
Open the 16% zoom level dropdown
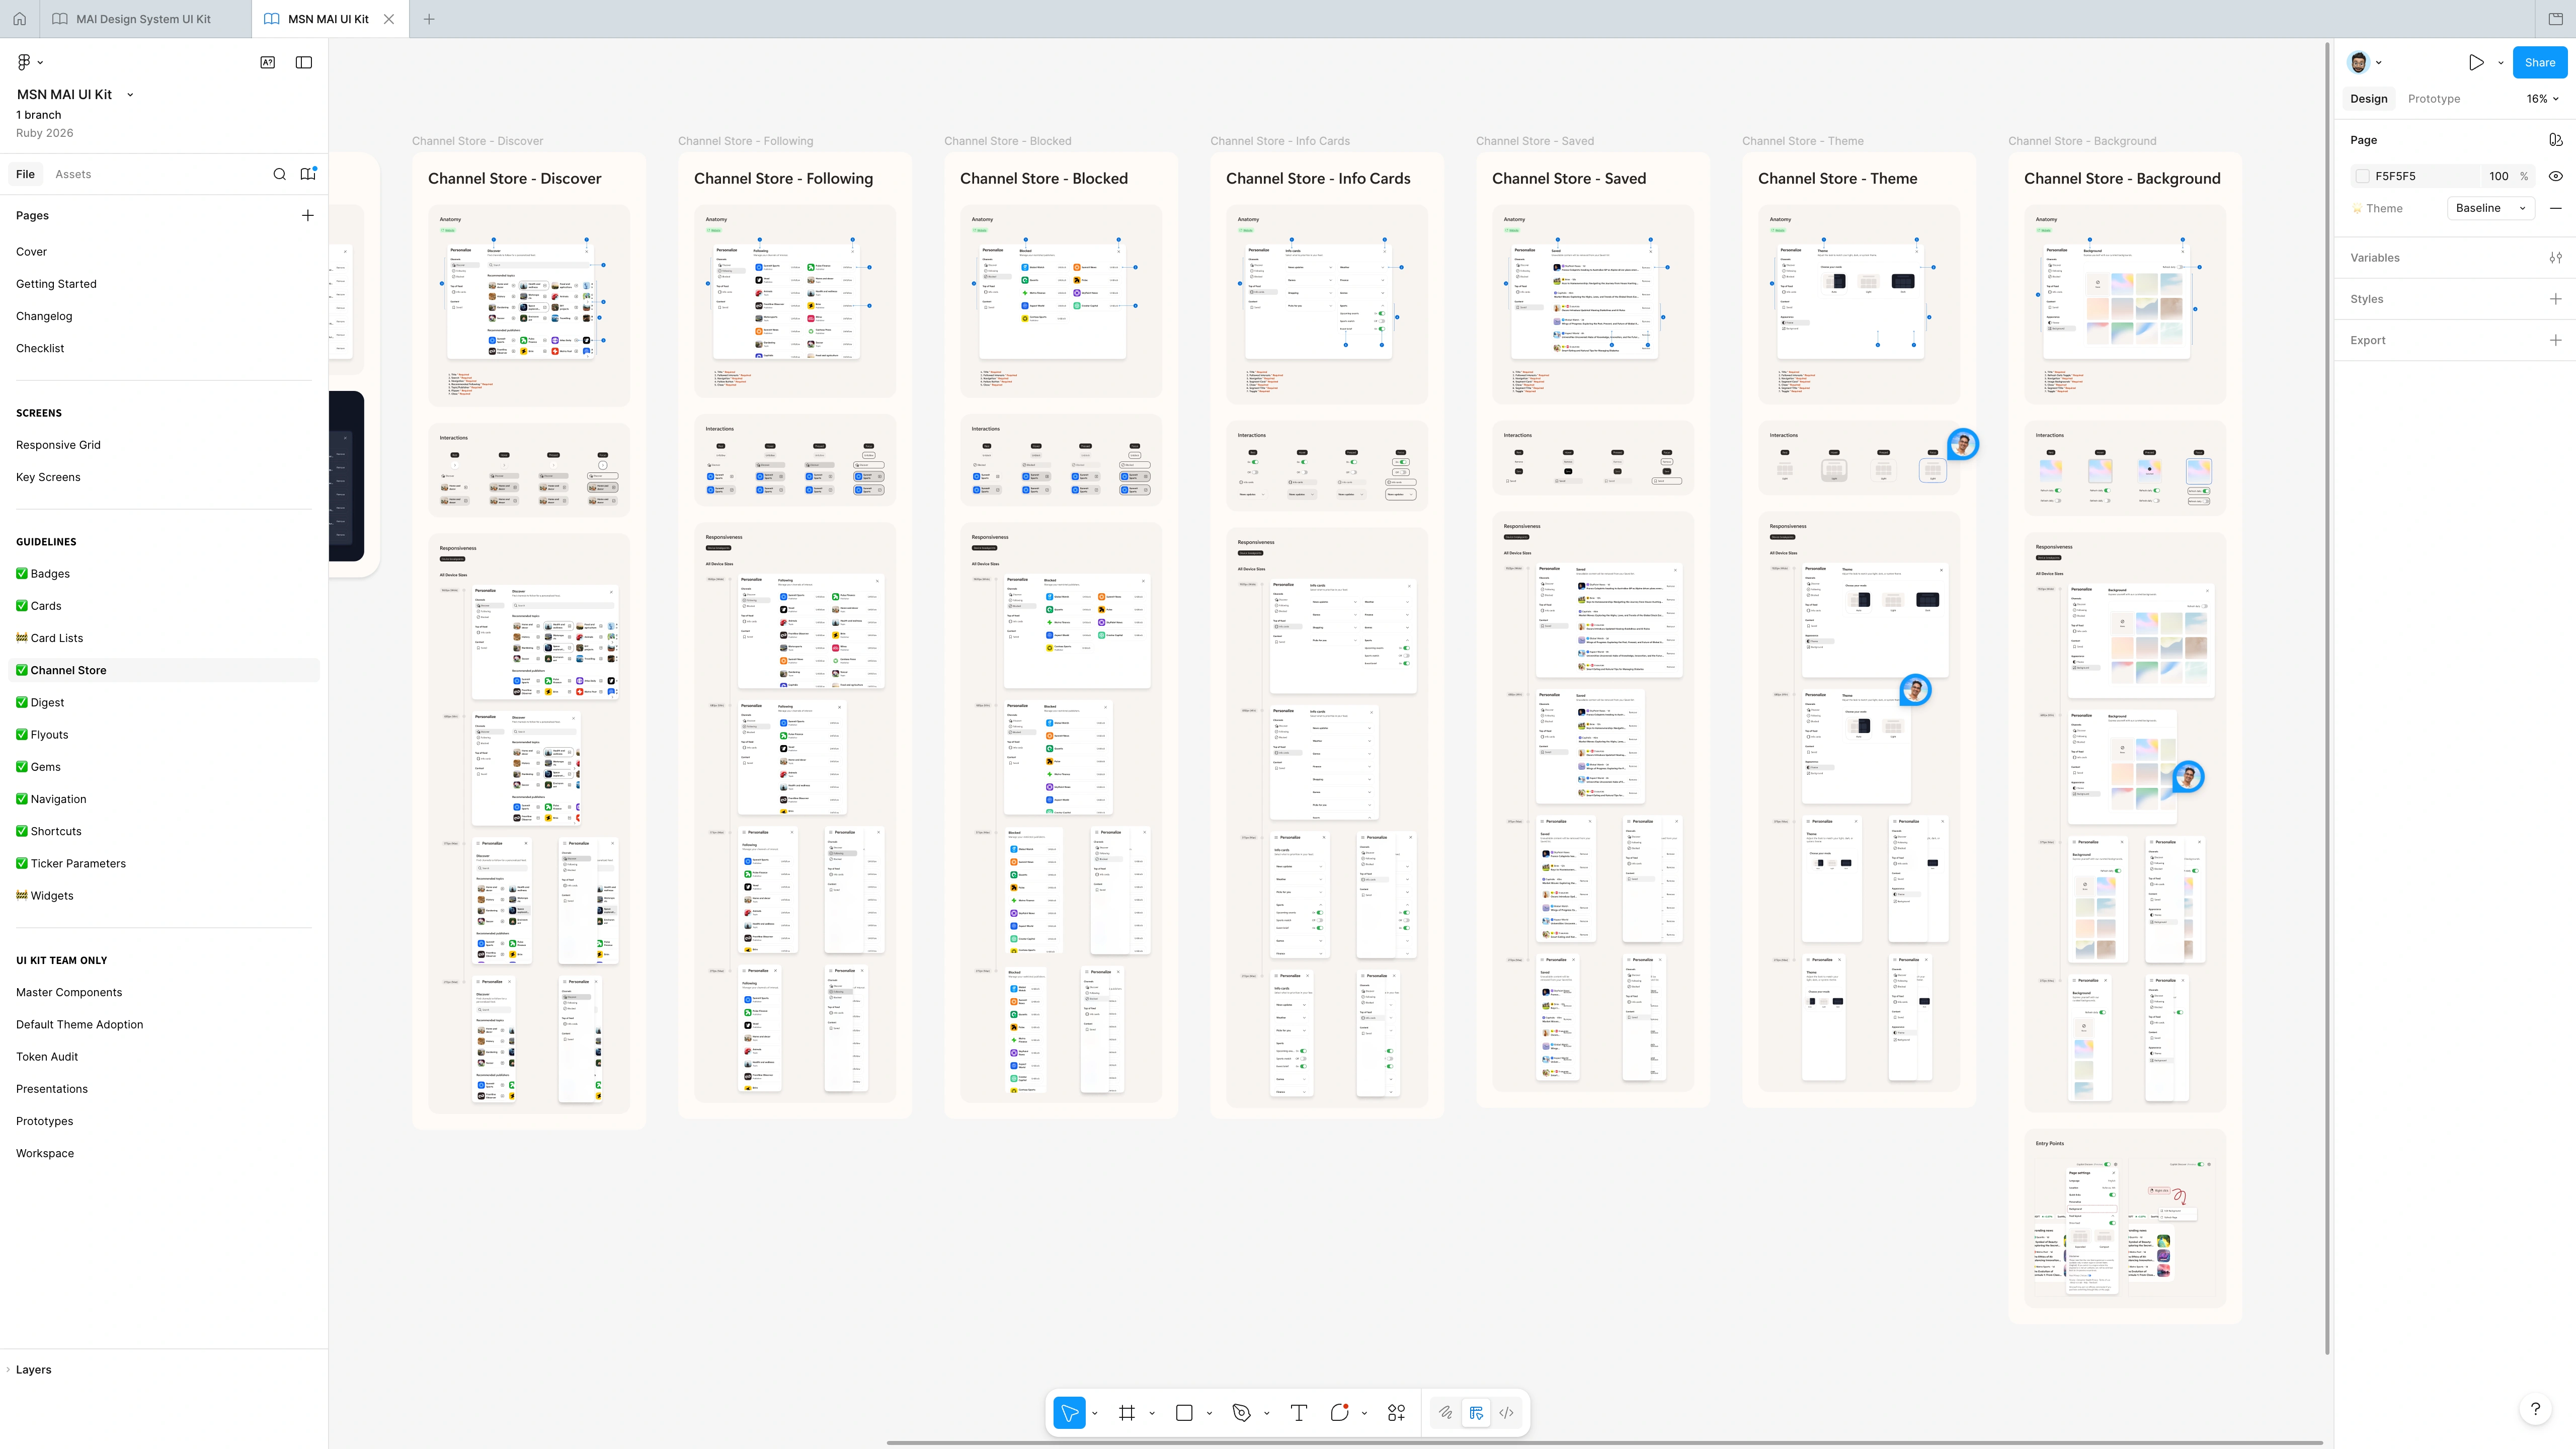tap(2542, 98)
